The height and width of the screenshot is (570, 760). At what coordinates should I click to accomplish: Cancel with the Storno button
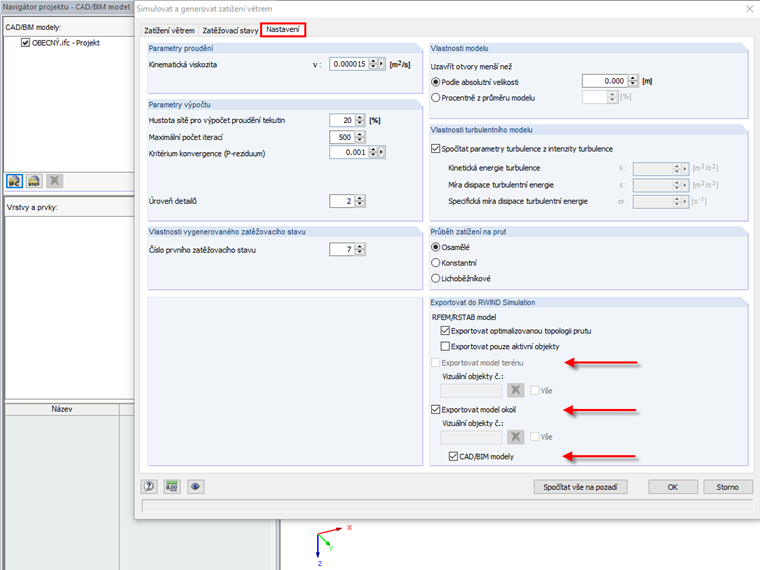click(x=728, y=487)
